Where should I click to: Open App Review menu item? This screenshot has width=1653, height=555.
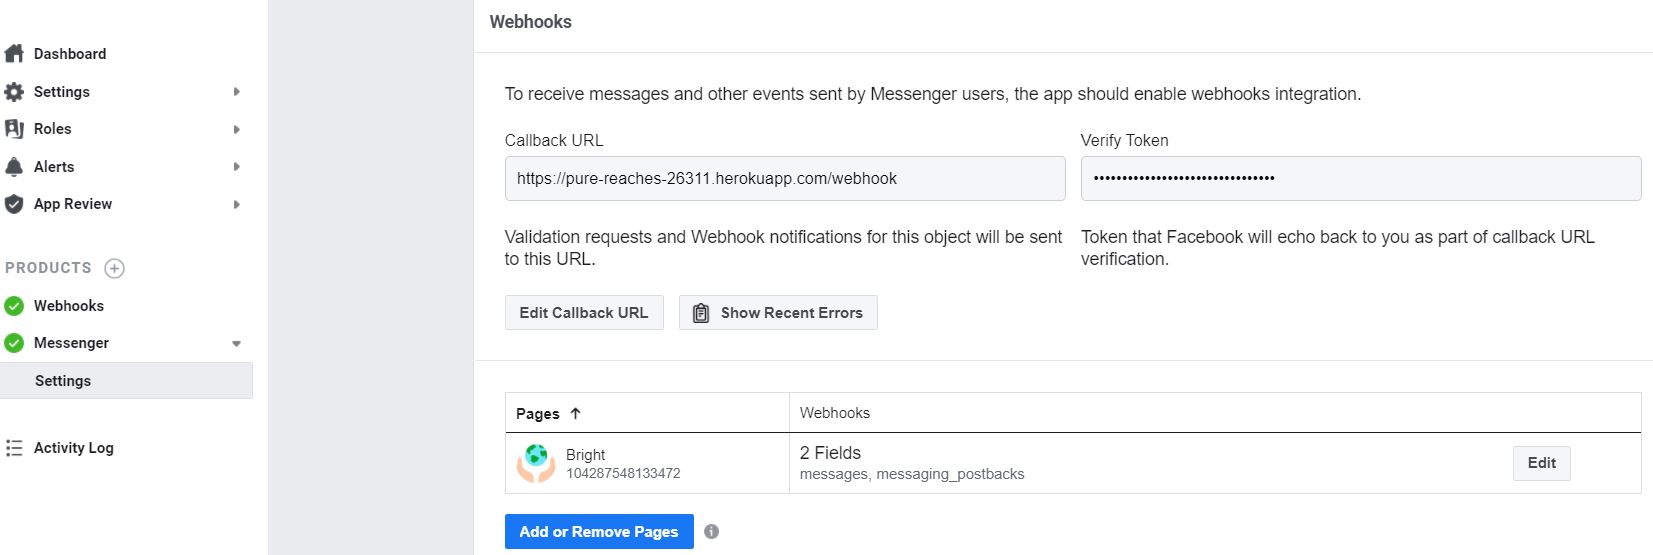pos(73,204)
